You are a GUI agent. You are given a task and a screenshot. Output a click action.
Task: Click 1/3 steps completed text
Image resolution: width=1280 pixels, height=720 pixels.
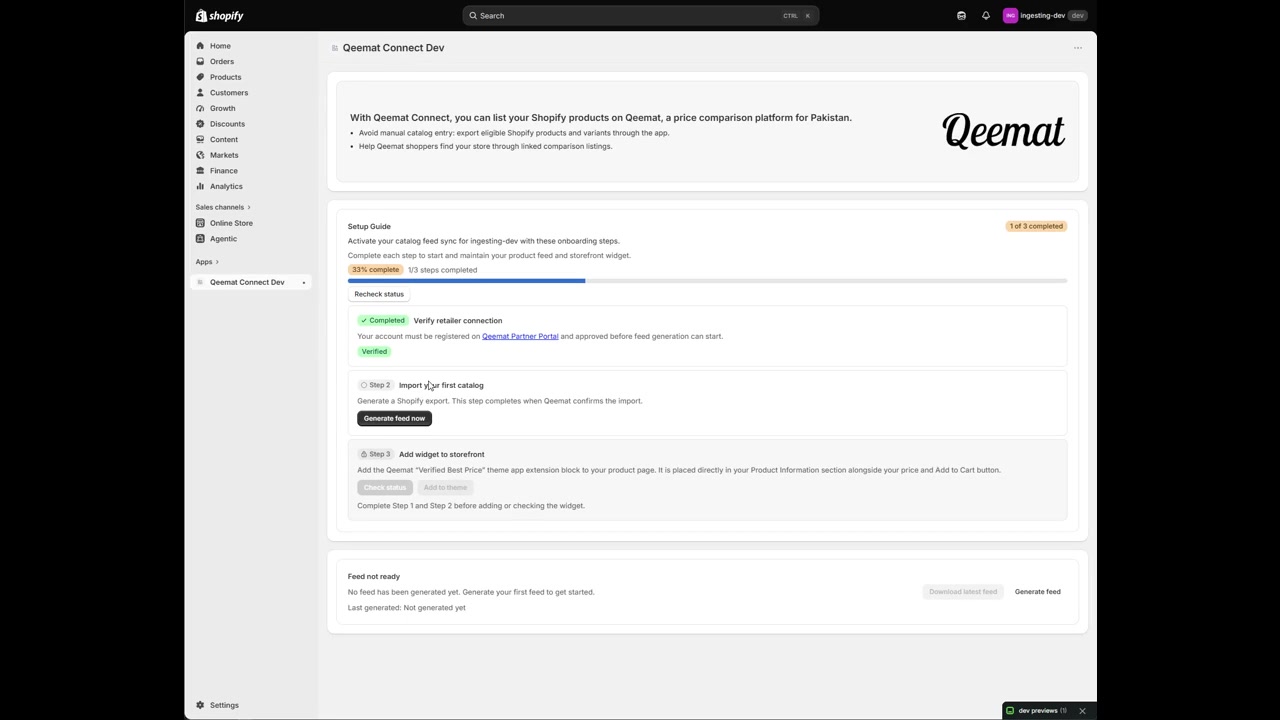[442, 270]
